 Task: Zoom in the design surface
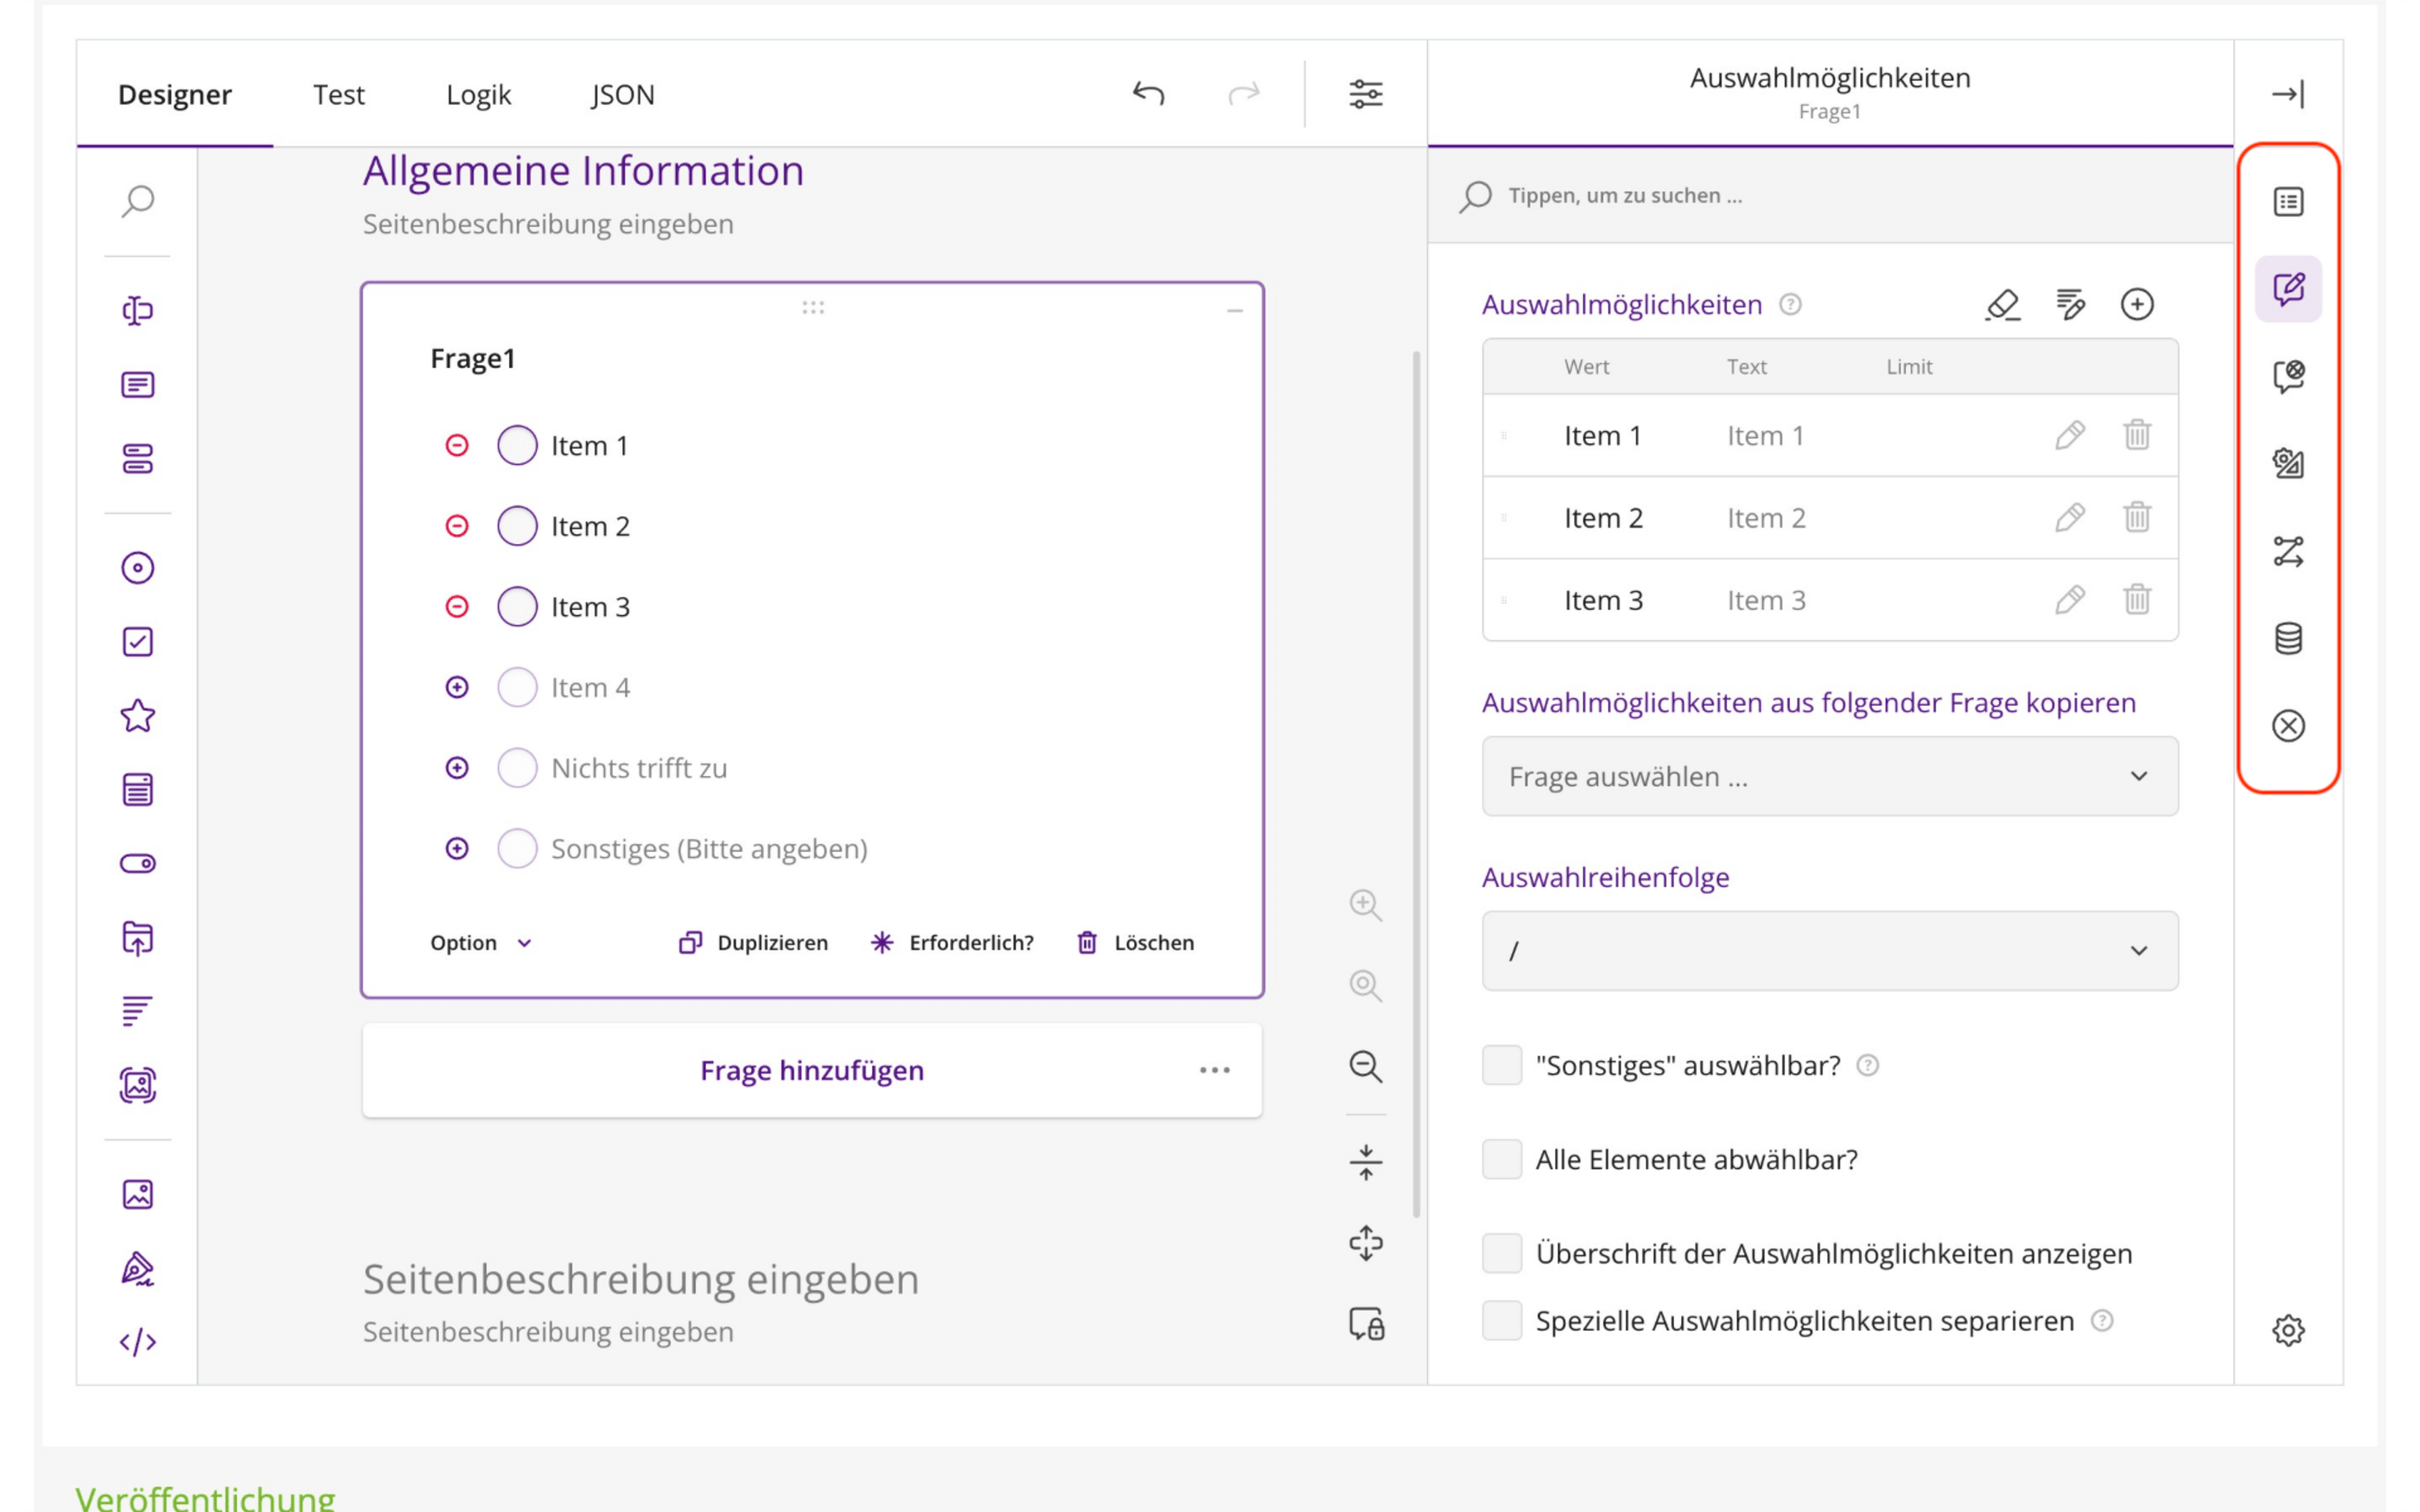(1366, 905)
